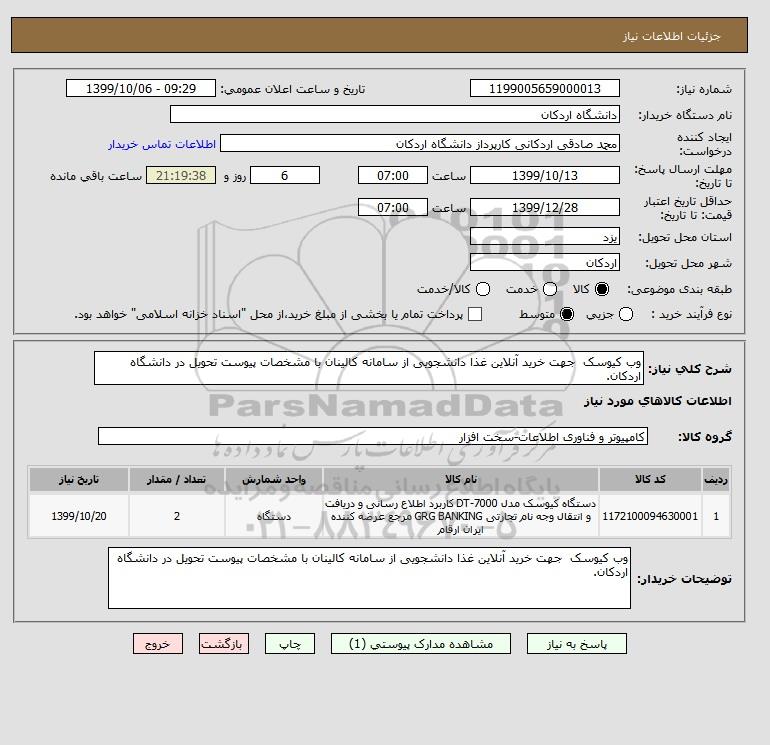Click the جزئیات اطلاعات نیاز page header

[671, 36]
